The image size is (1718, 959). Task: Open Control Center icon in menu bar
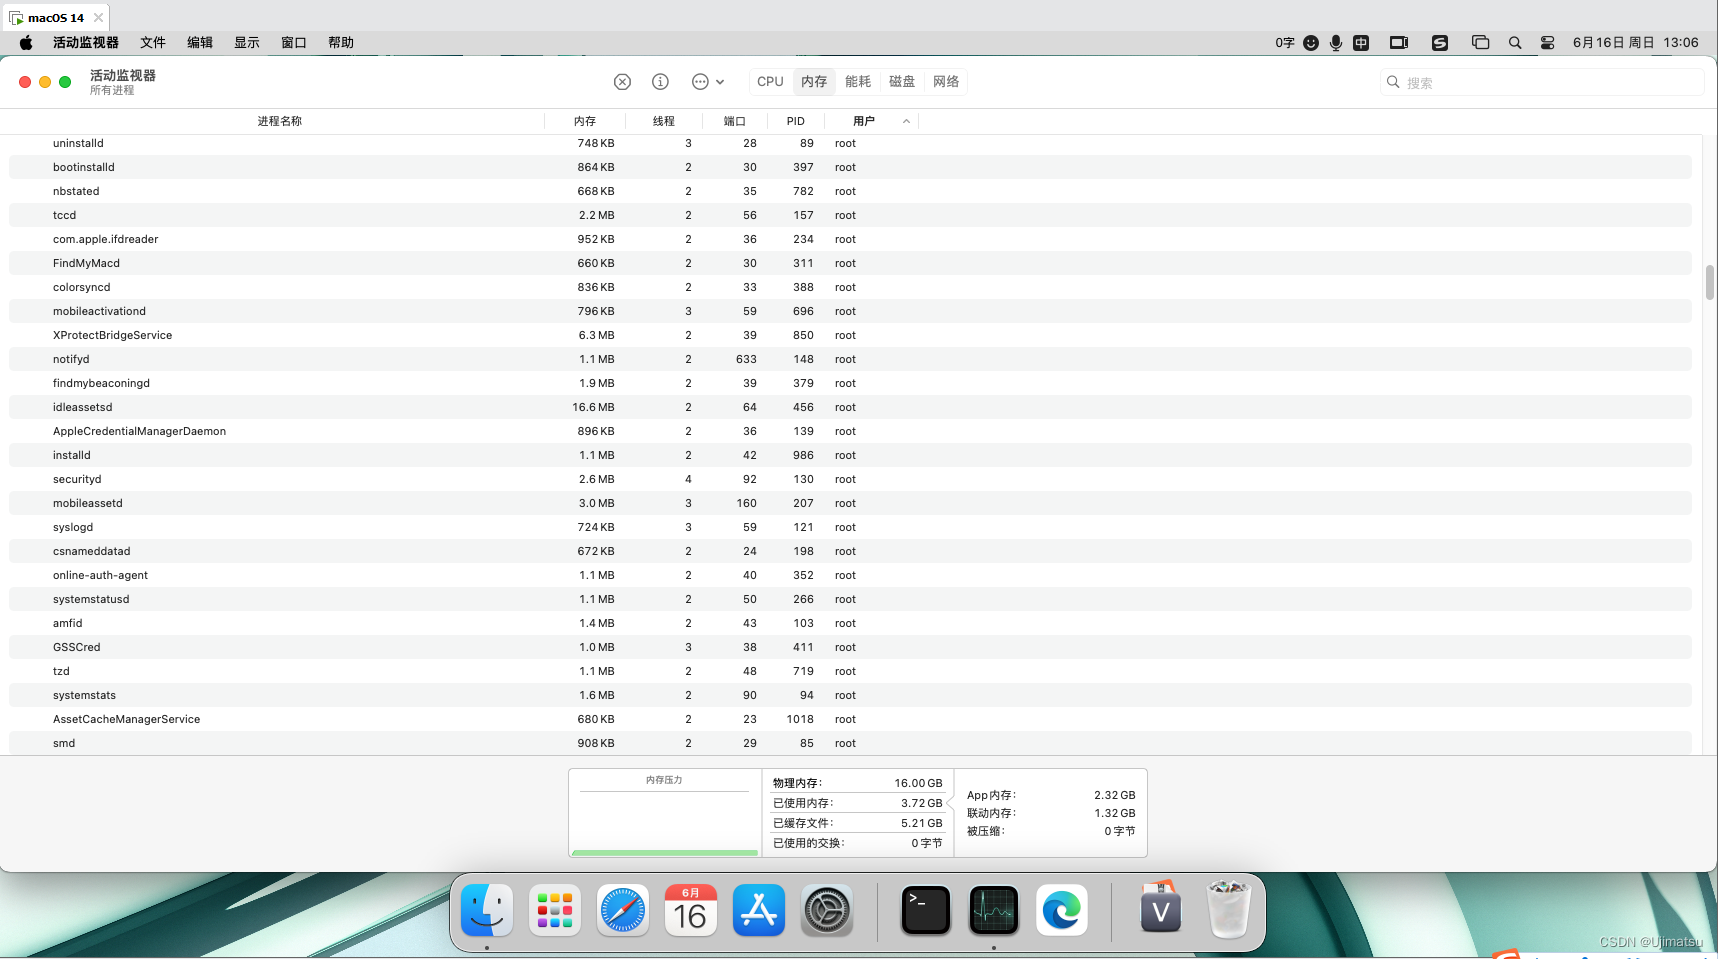(1547, 43)
